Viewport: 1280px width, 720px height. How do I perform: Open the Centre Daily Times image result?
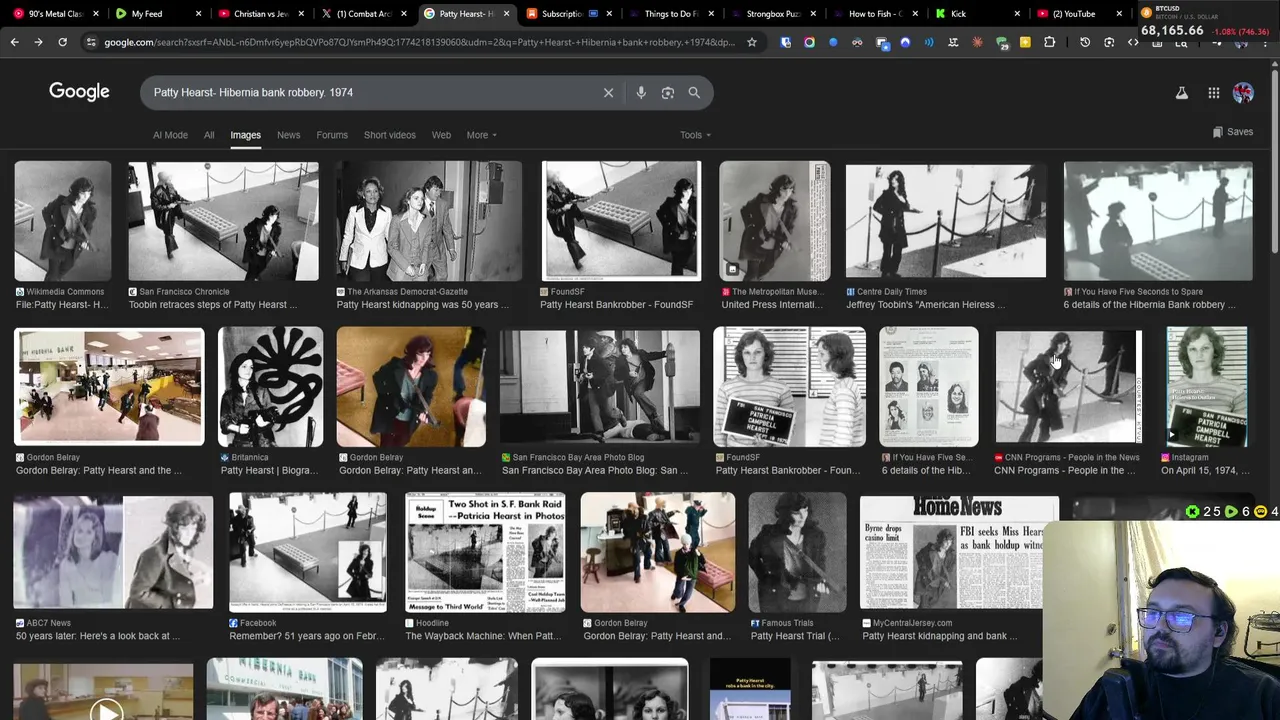(946, 221)
